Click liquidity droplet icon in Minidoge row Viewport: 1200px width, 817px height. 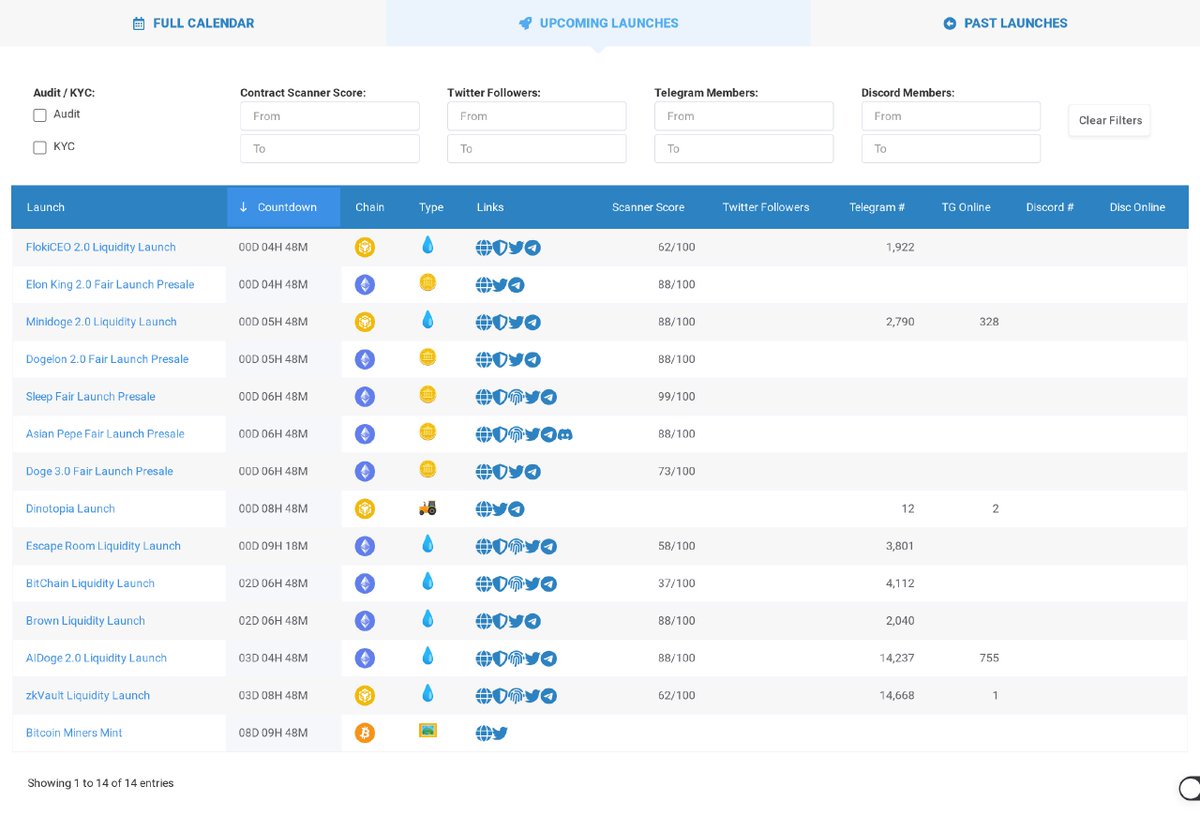point(428,320)
